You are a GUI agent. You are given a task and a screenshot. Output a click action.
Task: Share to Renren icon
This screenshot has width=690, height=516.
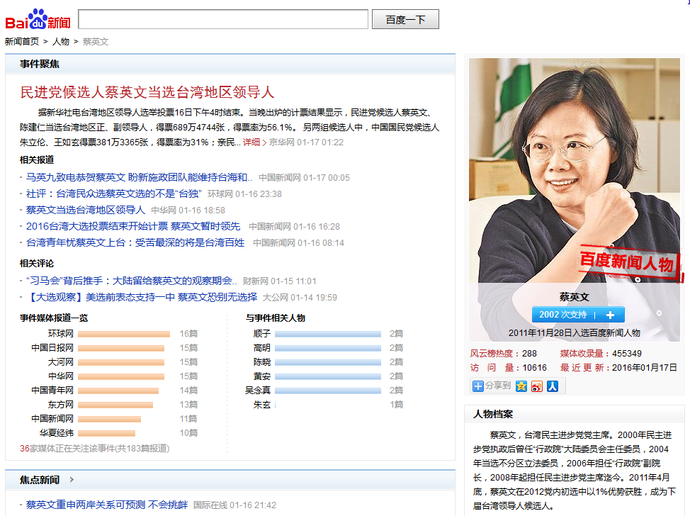tap(553, 386)
